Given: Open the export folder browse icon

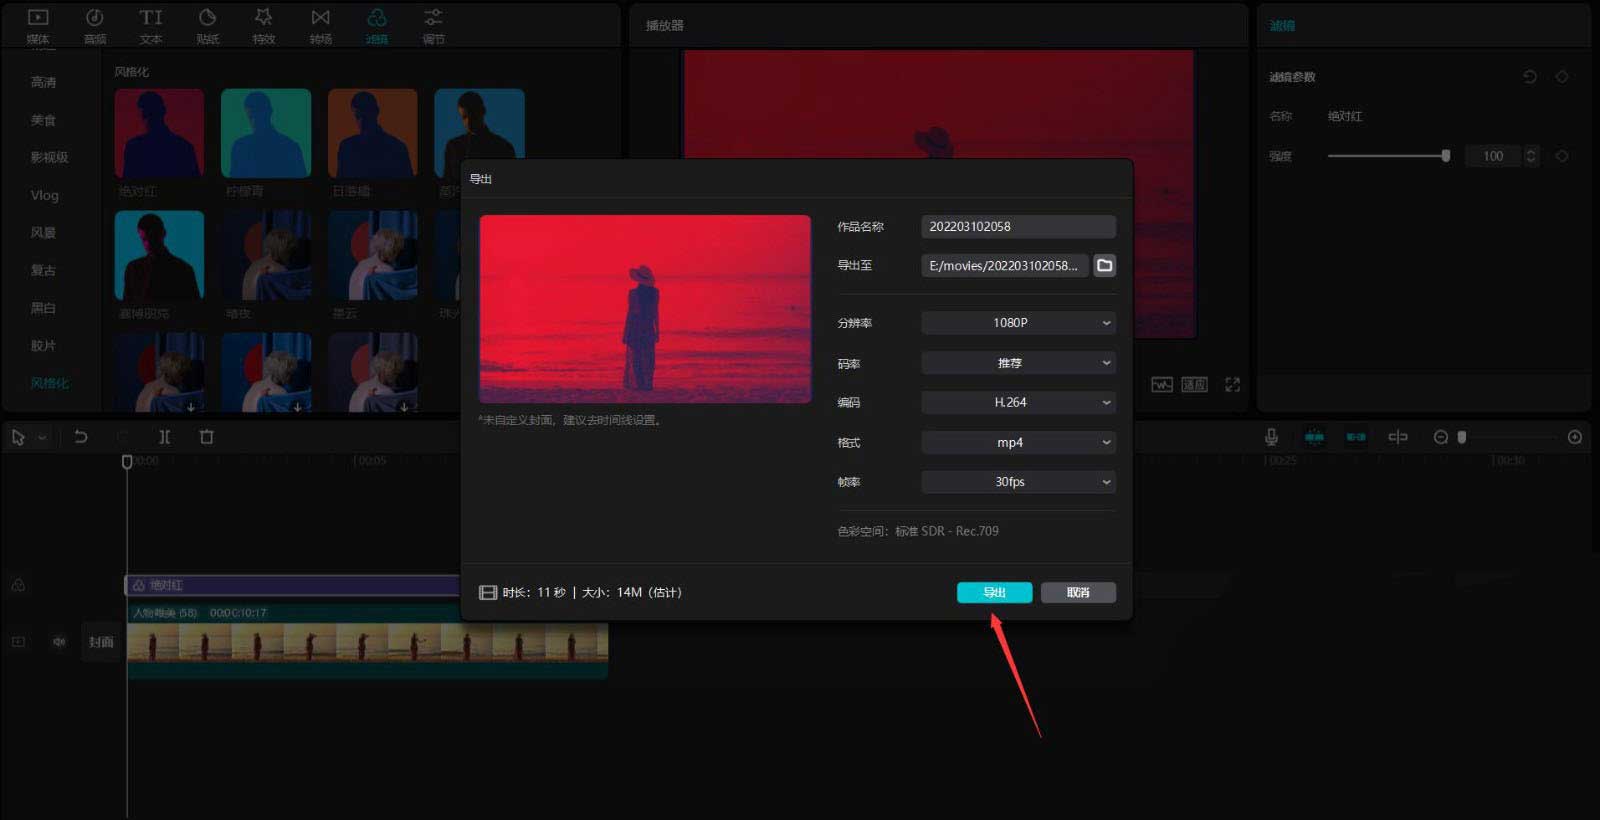Looking at the screenshot, I should pos(1104,266).
